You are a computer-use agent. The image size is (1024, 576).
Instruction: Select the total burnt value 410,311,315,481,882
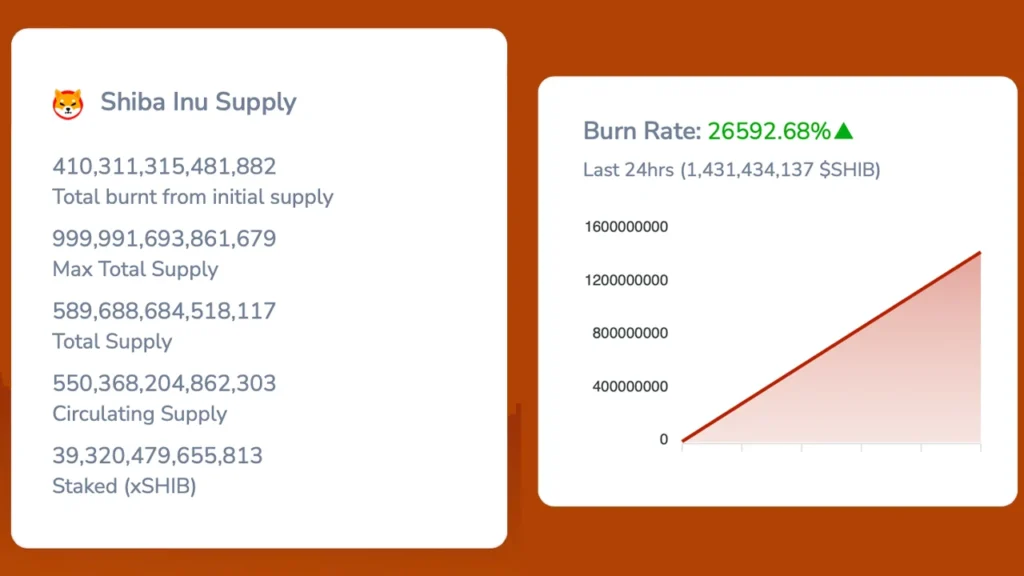(164, 167)
